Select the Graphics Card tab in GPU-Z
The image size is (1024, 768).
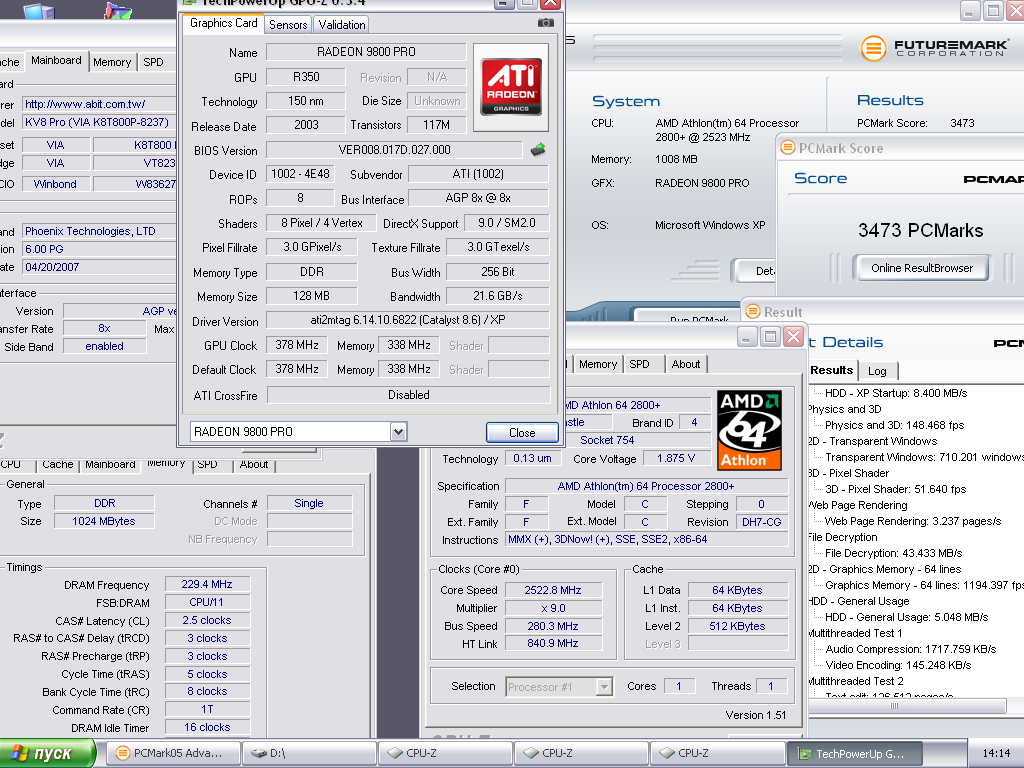click(223, 23)
